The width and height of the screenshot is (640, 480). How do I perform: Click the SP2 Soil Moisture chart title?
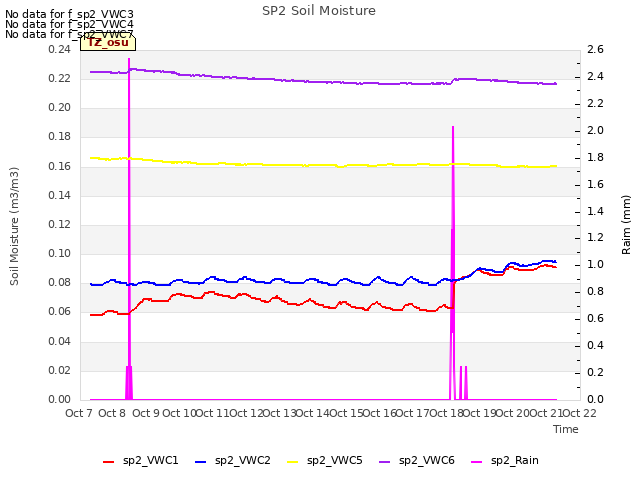point(319,11)
